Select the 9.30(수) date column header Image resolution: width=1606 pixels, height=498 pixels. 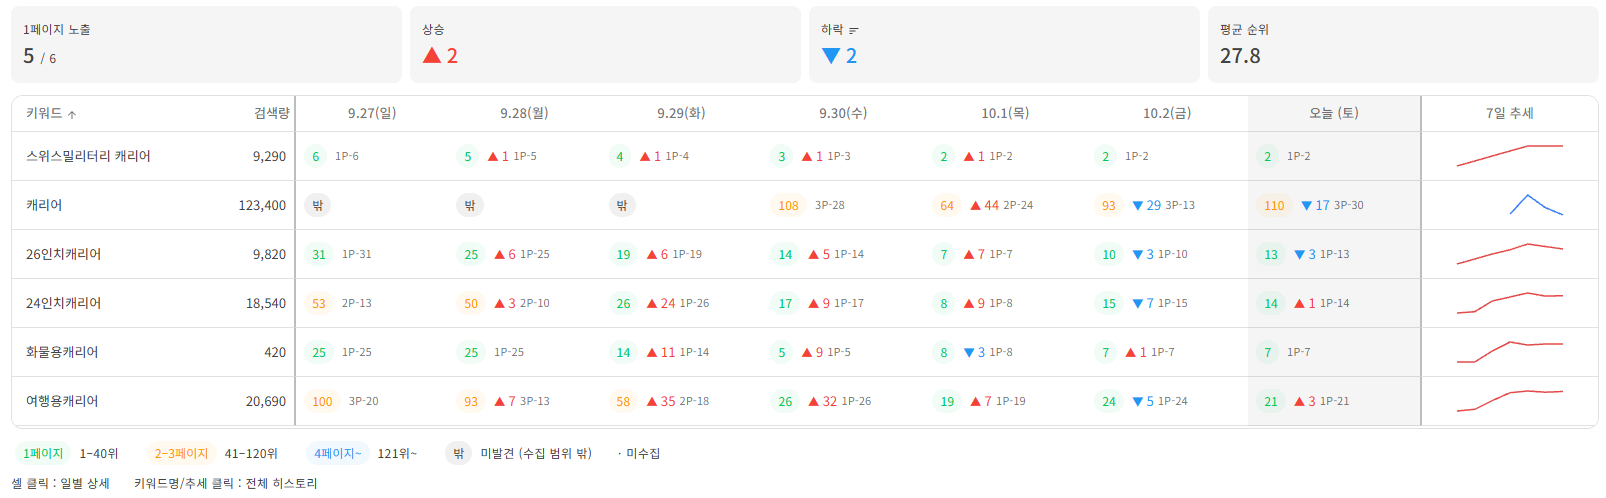843,113
